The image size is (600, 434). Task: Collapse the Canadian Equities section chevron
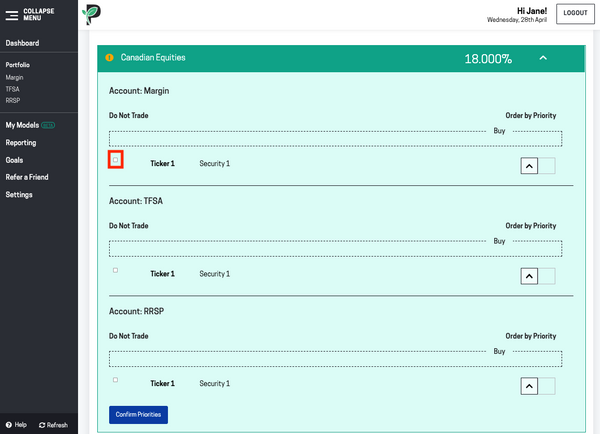pyautogui.click(x=543, y=58)
